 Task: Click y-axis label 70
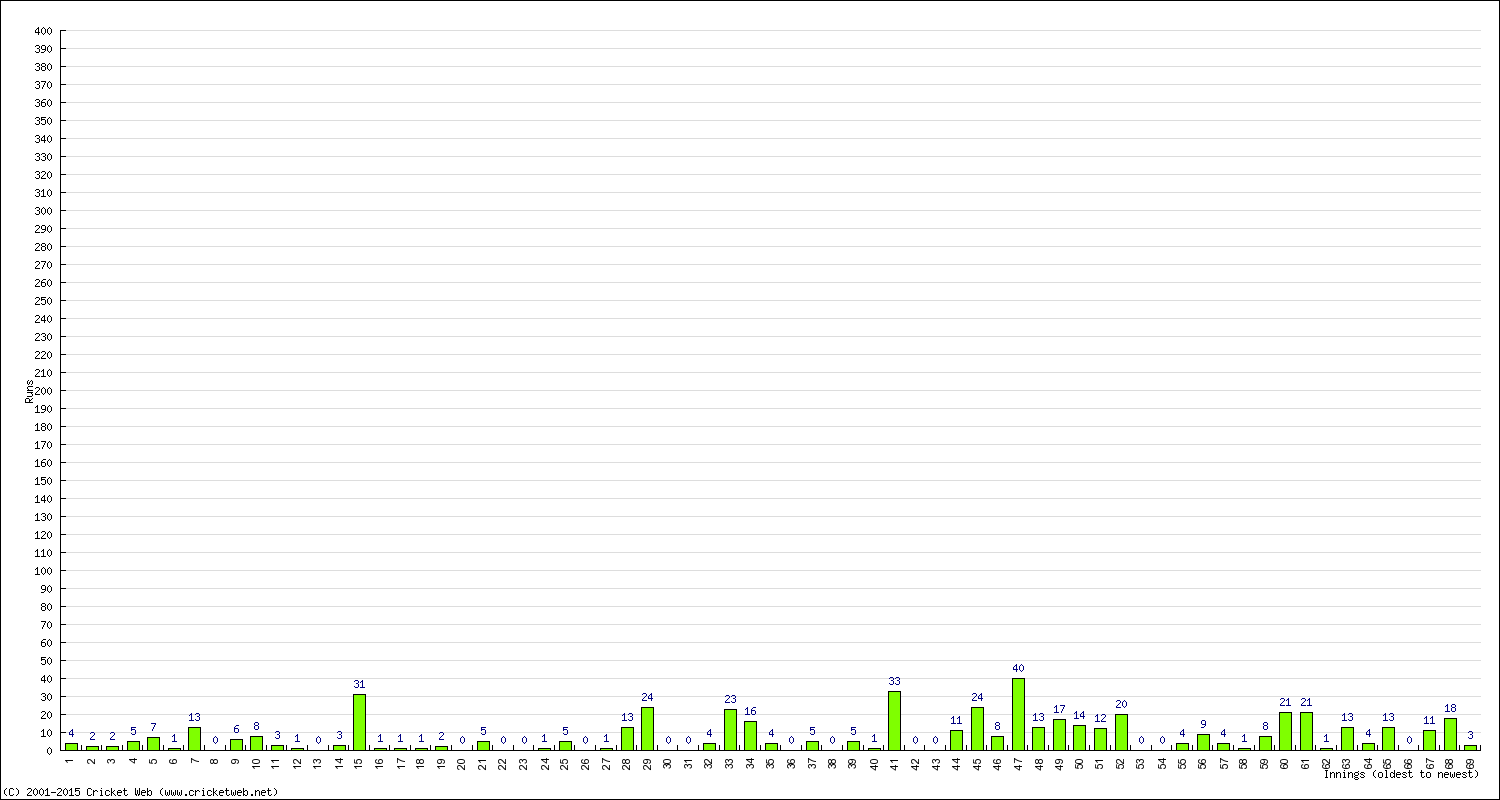click(x=45, y=625)
